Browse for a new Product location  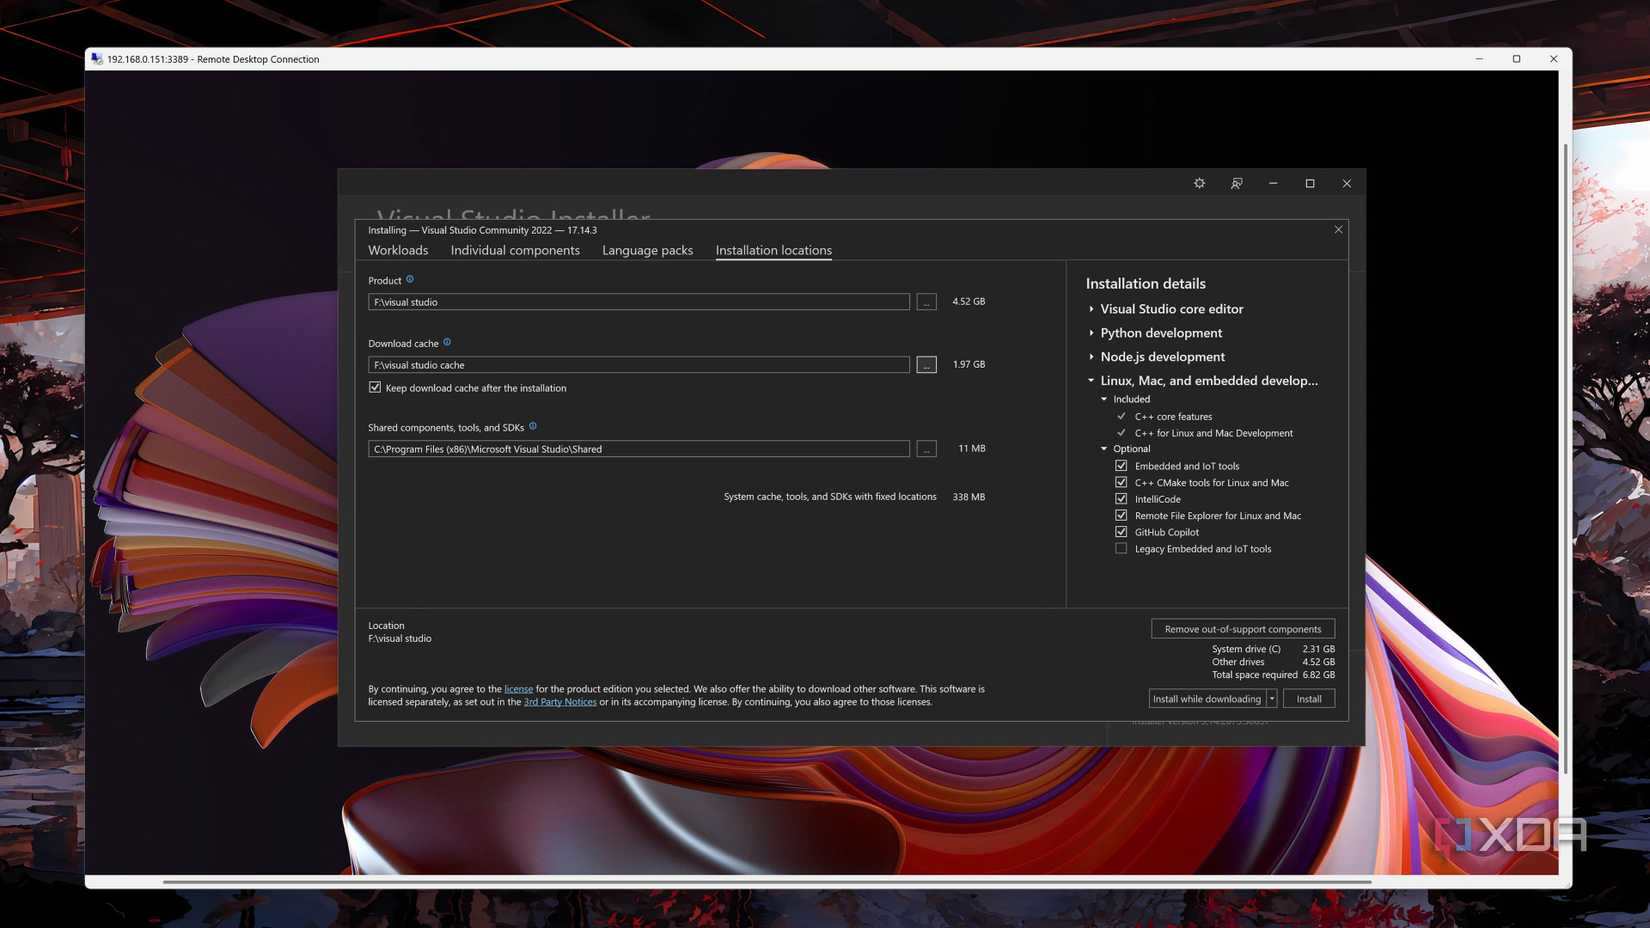[x=925, y=301]
